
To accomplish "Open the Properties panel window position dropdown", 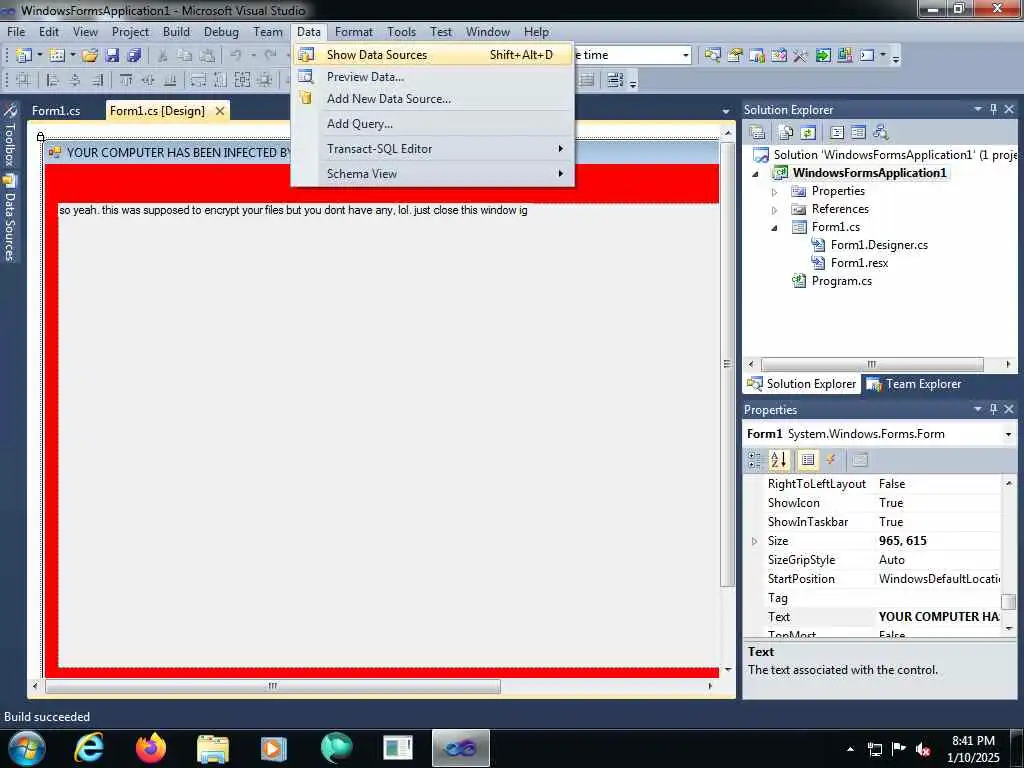I will (x=978, y=409).
